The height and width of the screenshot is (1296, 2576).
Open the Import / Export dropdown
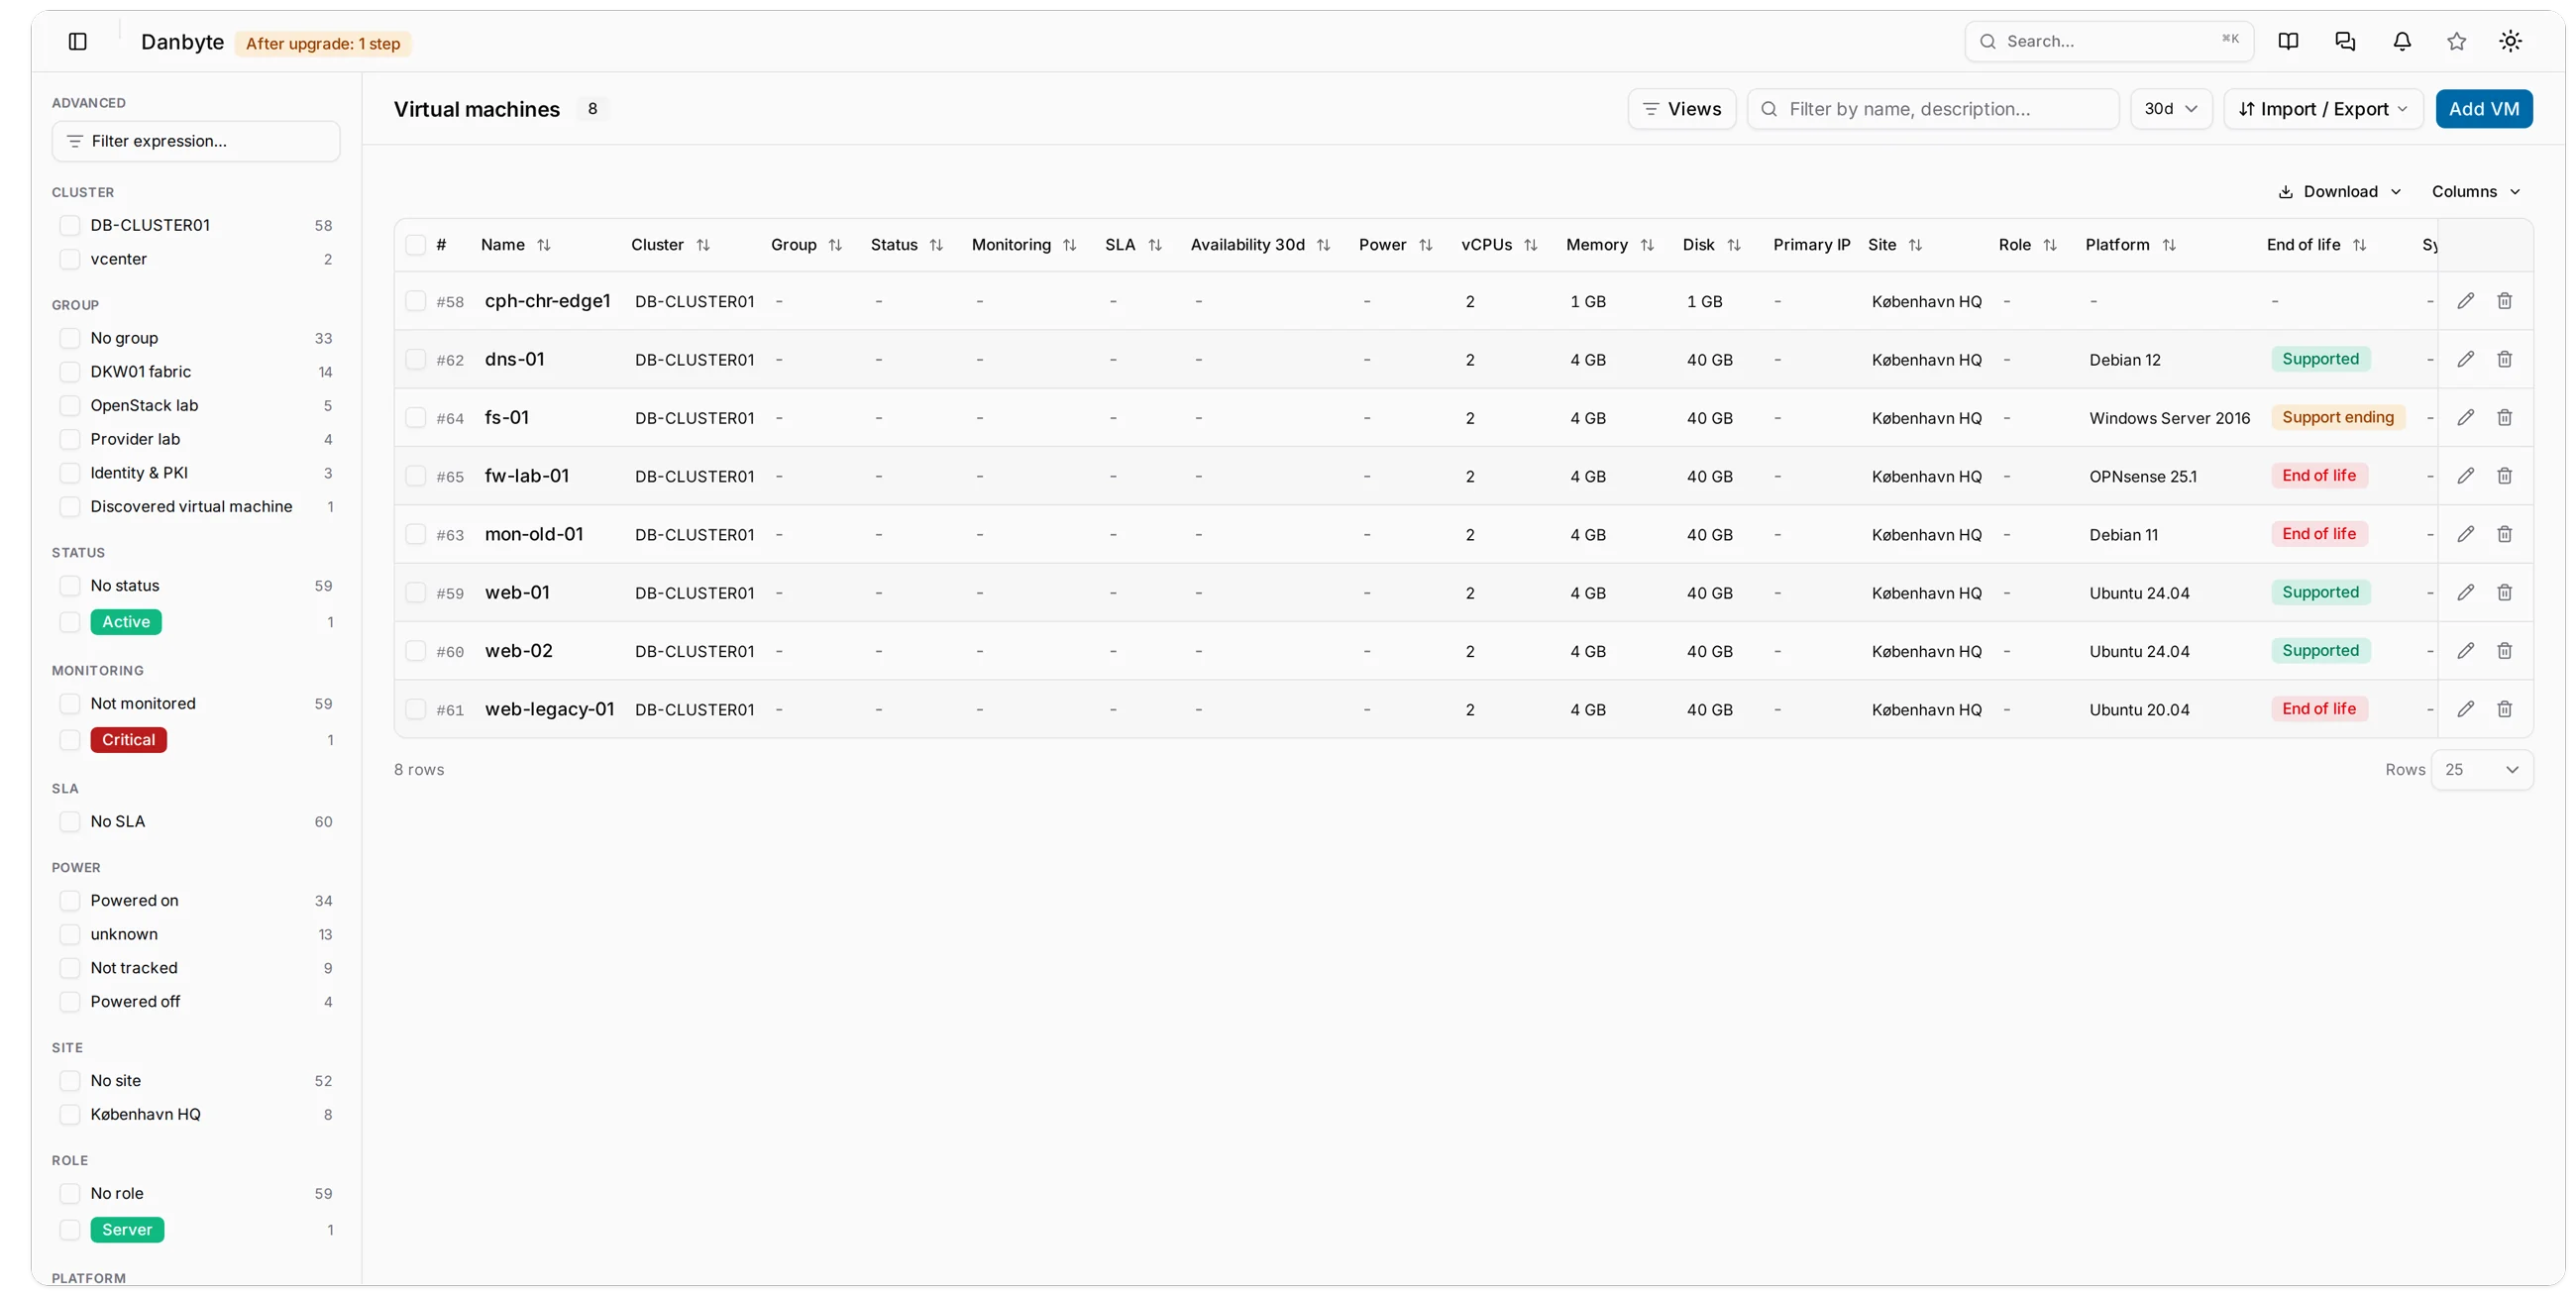(2322, 109)
